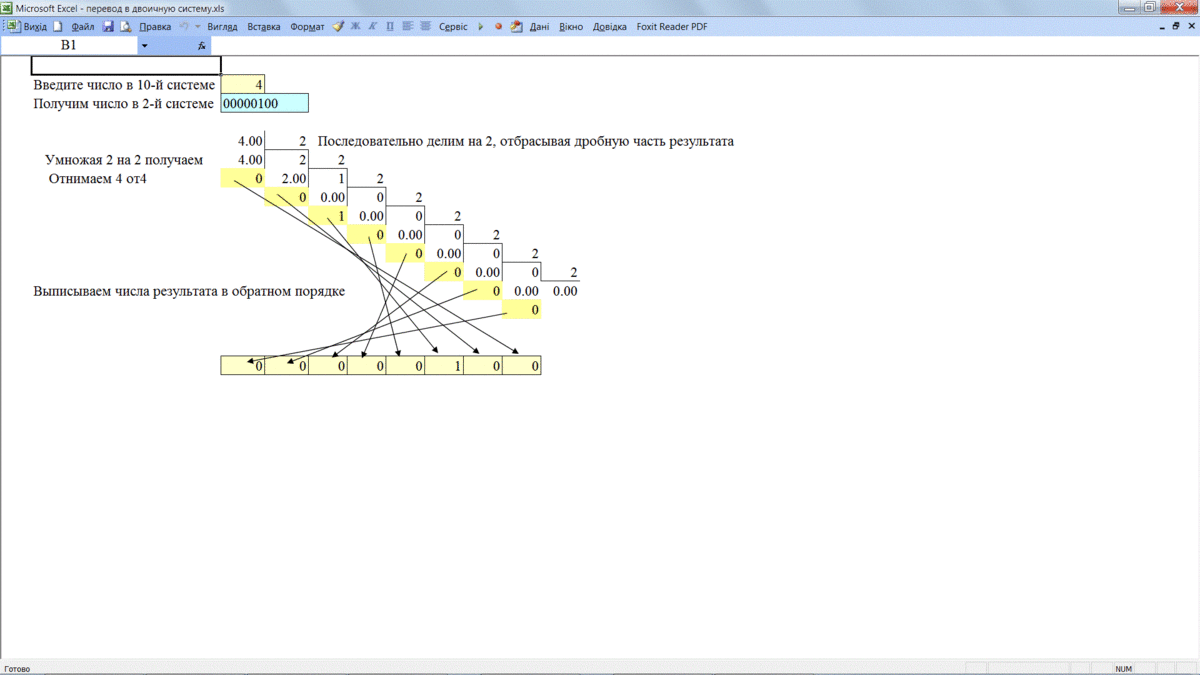Click the label 'Введите число в 10-й системе'
Viewport: 1200px width, 675px height.
click(x=124, y=85)
